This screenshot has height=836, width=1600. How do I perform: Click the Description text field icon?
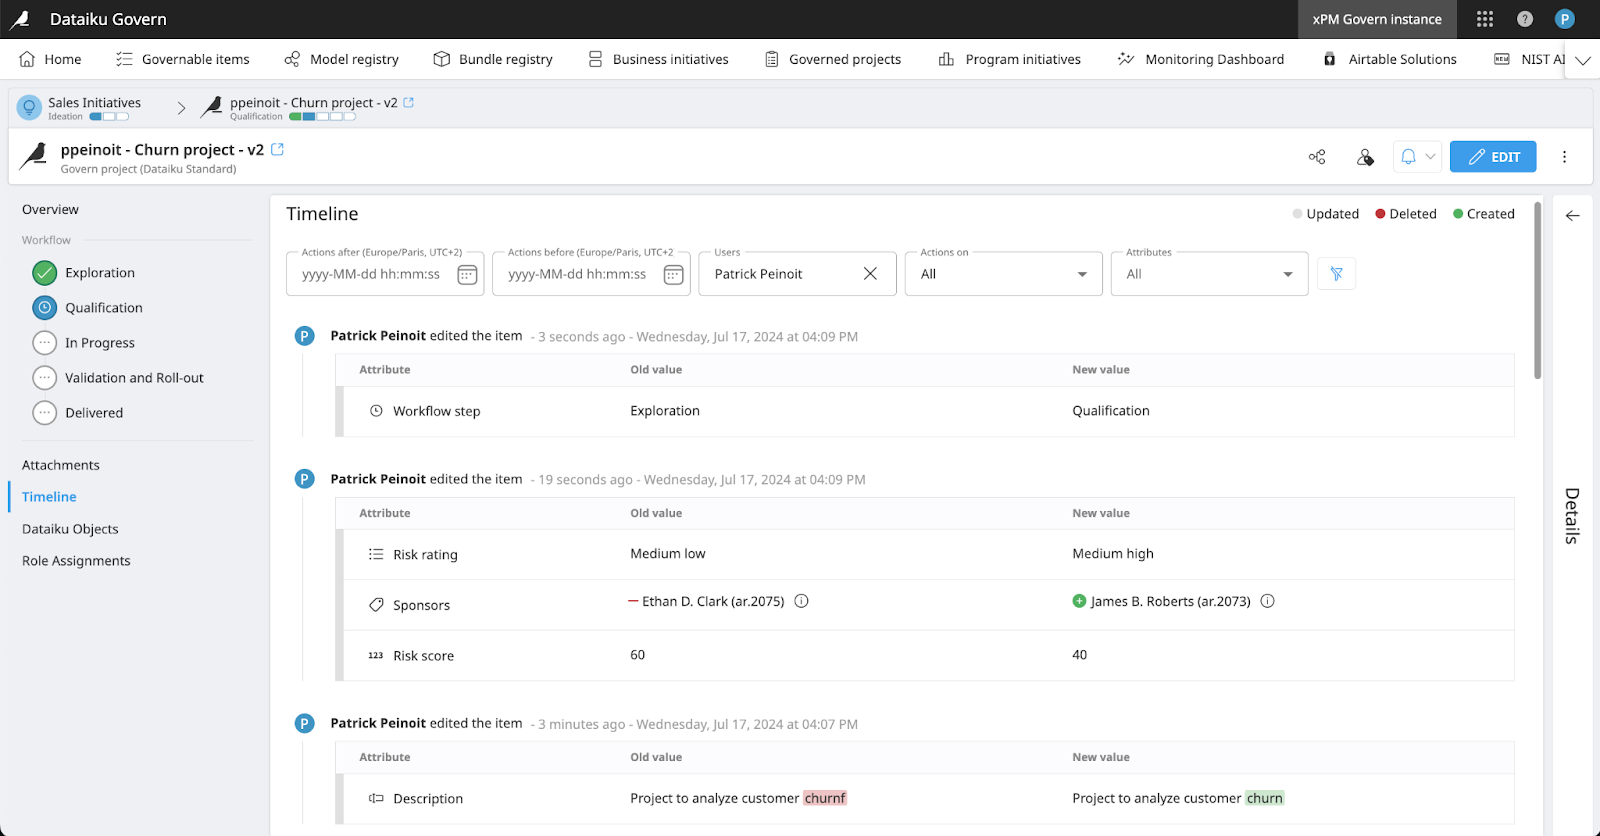[376, 798]
